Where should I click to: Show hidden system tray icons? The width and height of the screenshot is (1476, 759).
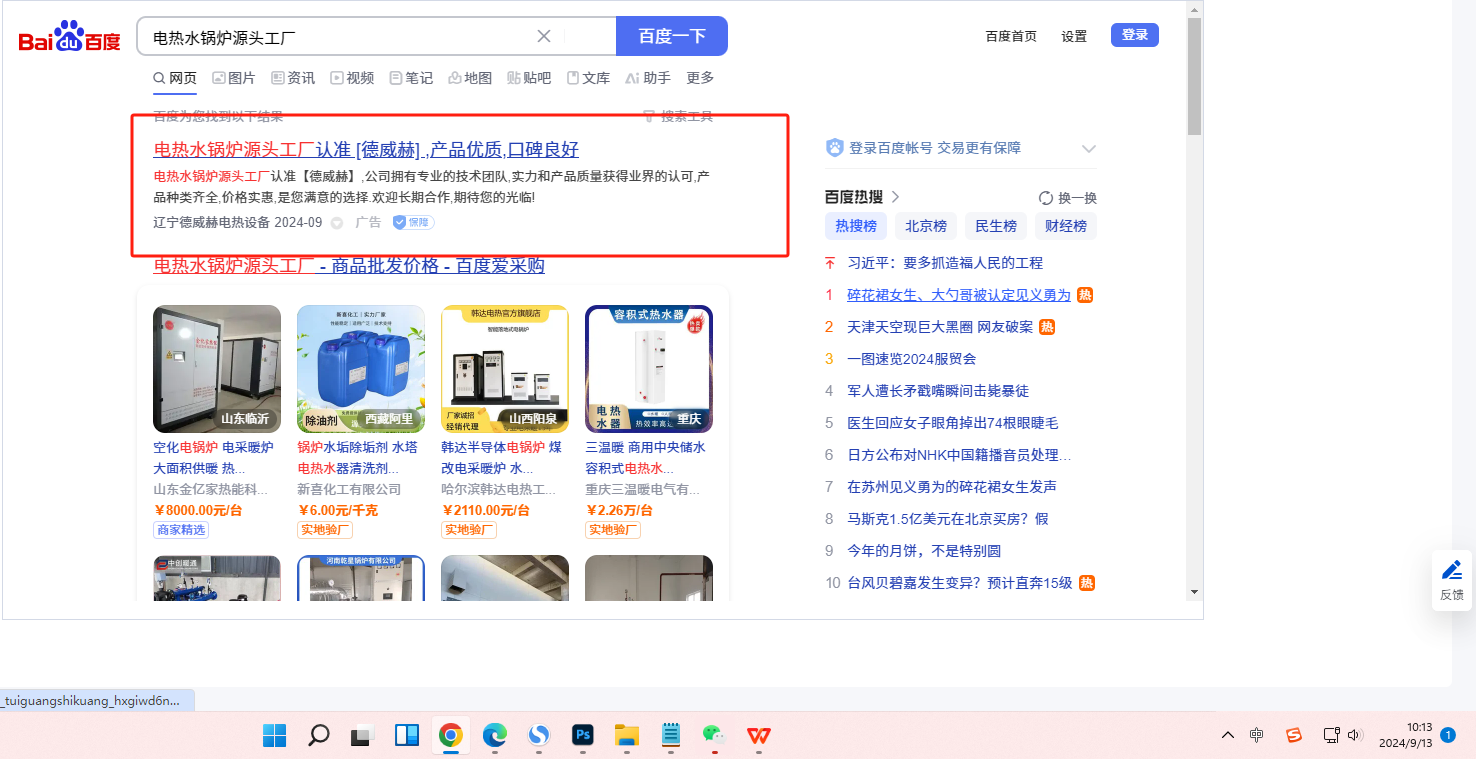click(x=1228, y=736)
